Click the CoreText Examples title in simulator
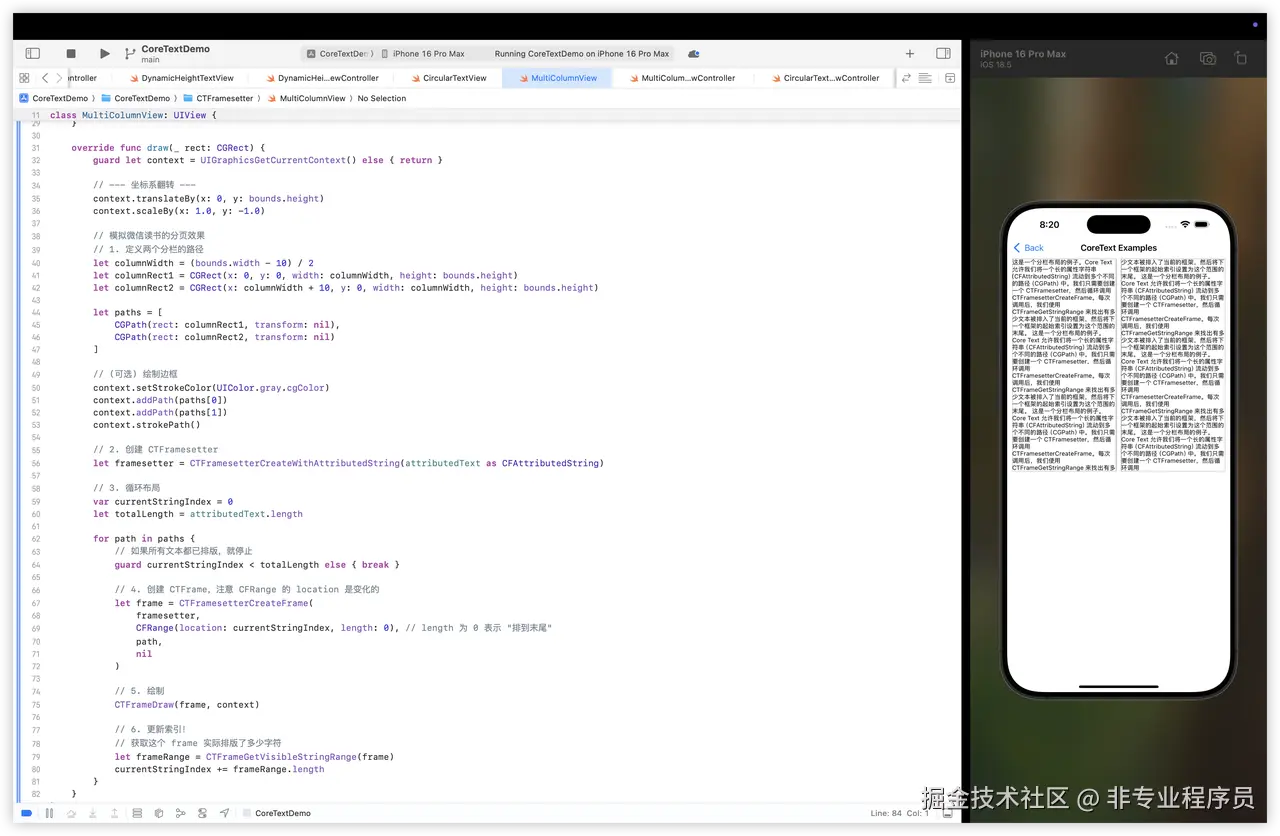The width and height of the screenshot is (1280, 836). [x=1118, y=248]
